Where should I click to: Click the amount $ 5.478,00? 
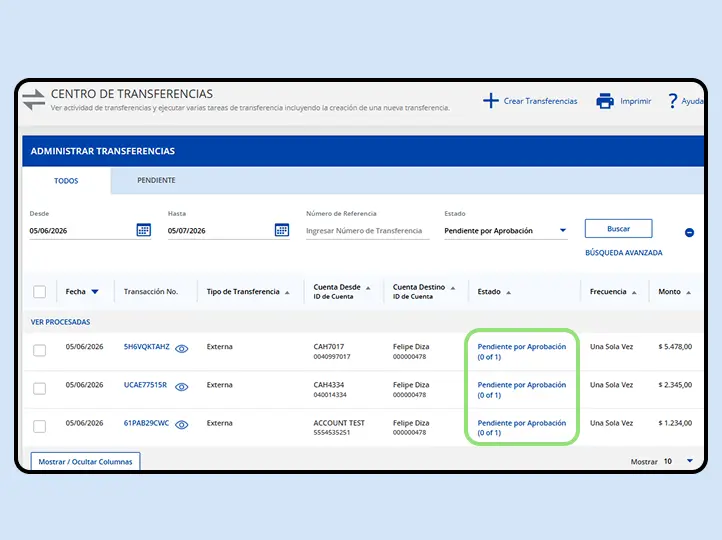675,347
